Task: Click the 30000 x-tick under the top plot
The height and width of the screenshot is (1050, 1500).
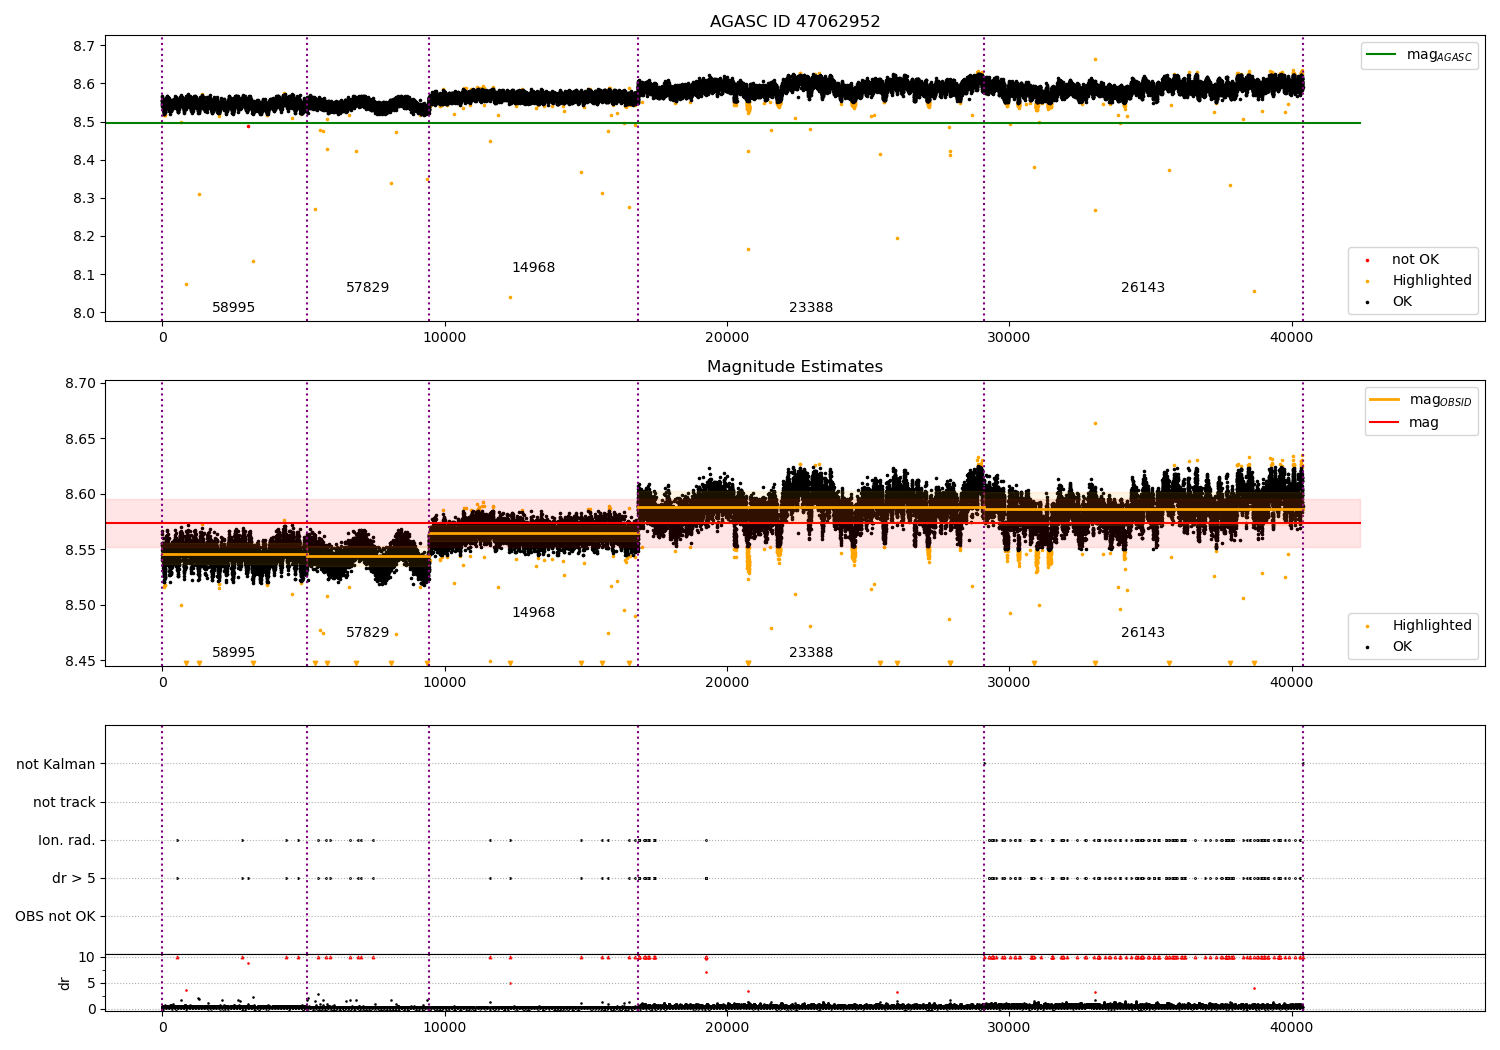Action: tap(1009, 337)
